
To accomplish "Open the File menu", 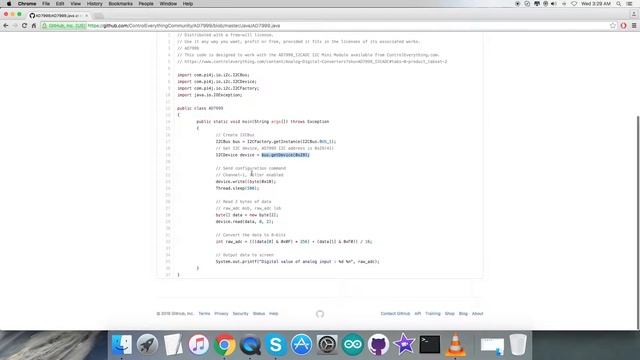I will (46, 4).
